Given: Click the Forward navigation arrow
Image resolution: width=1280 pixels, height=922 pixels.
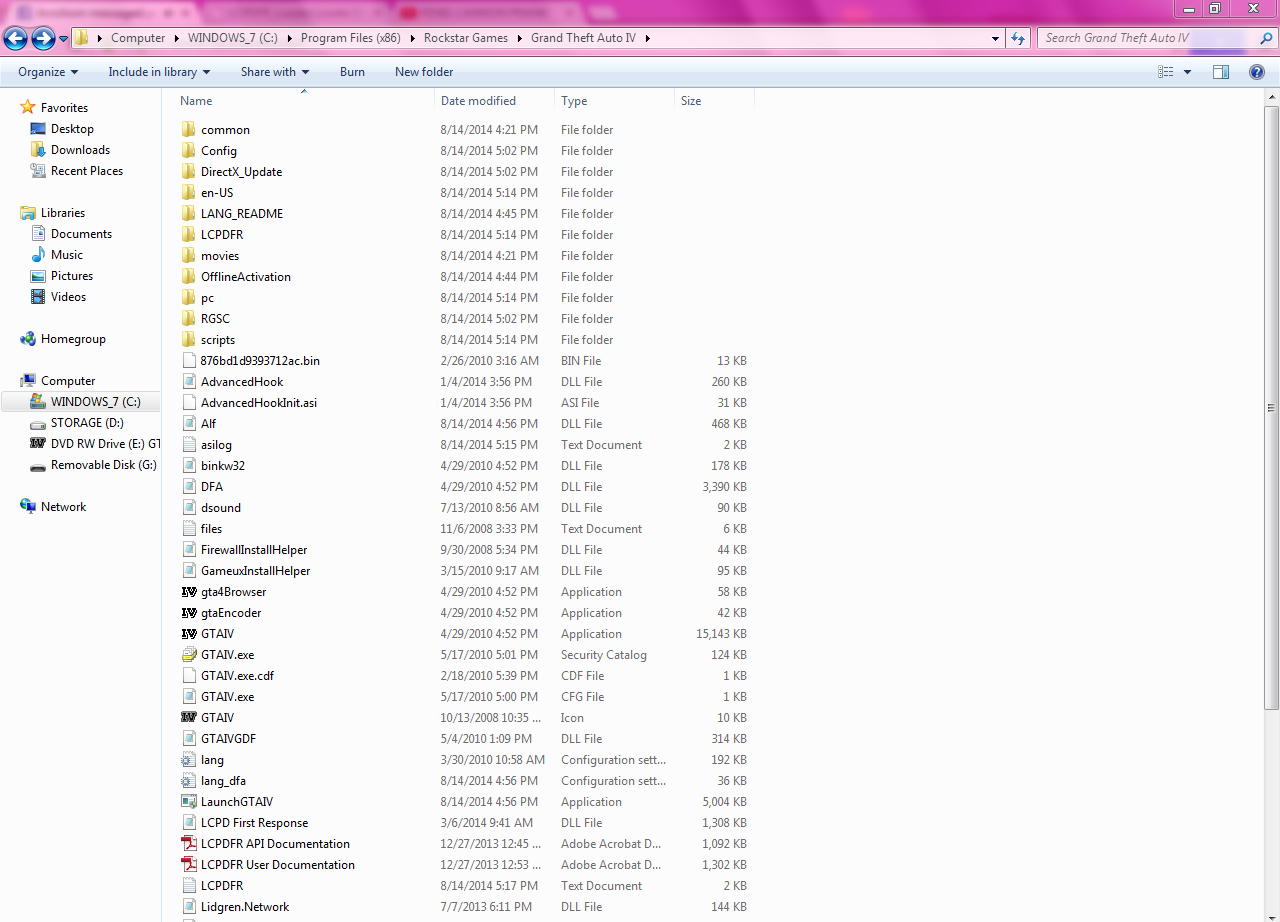Looking at the screenshot, I should [x=43, y=38].
